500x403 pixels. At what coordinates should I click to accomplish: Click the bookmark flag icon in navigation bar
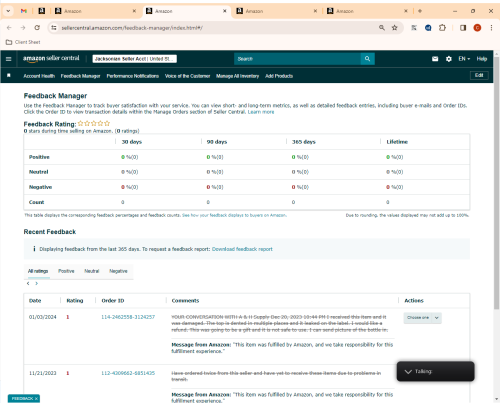[9, 76]
